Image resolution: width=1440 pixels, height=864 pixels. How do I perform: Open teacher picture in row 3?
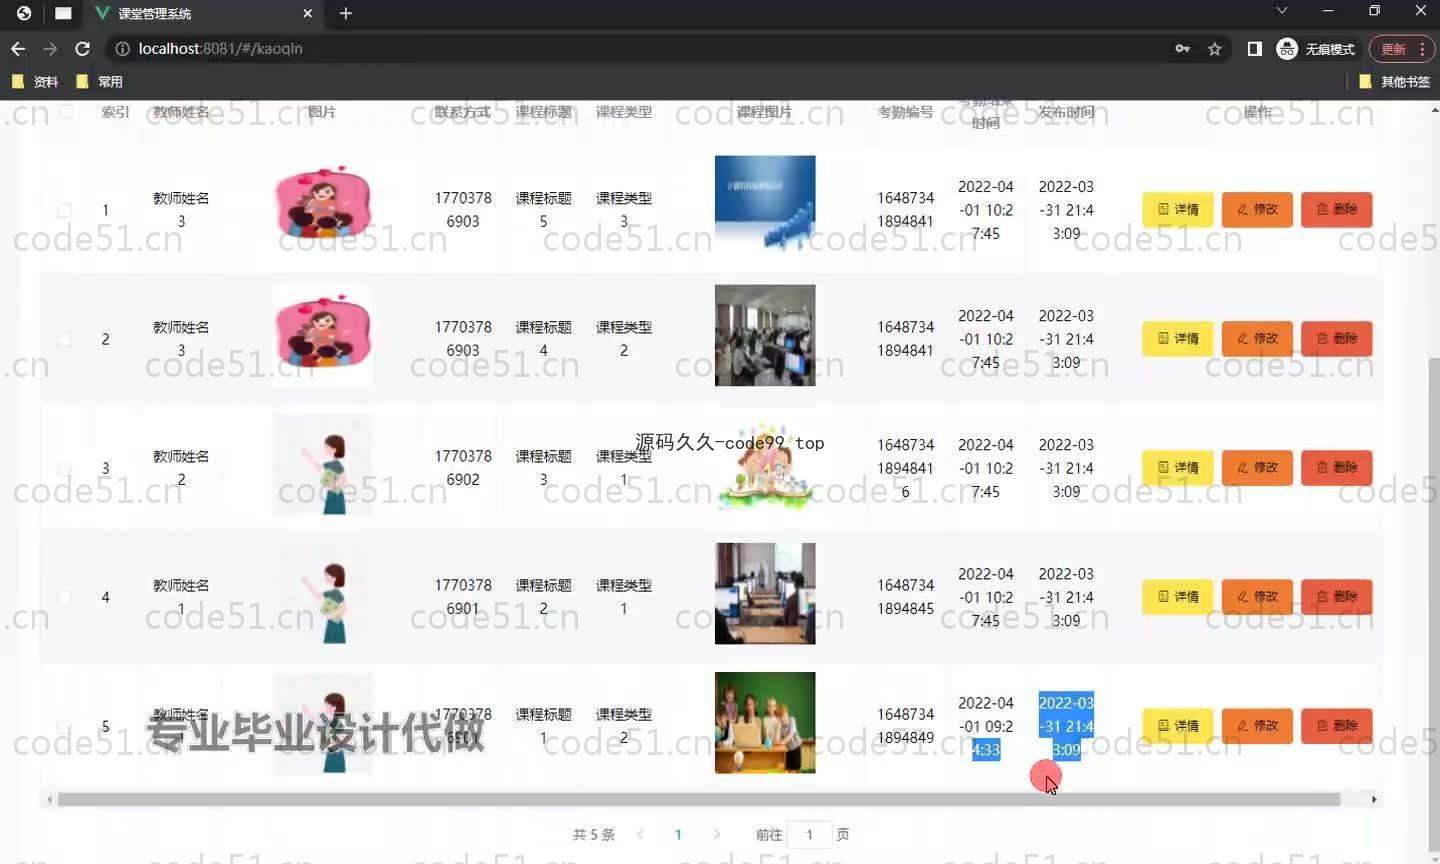pyautogui.click(x=322, y=464)
